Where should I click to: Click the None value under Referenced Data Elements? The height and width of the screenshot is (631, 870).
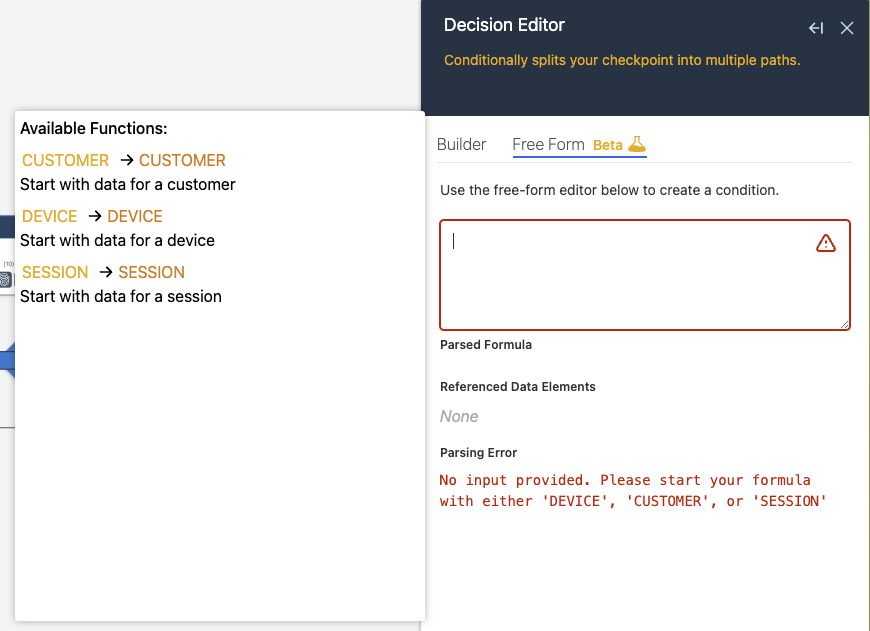click(x=459, y=416)
